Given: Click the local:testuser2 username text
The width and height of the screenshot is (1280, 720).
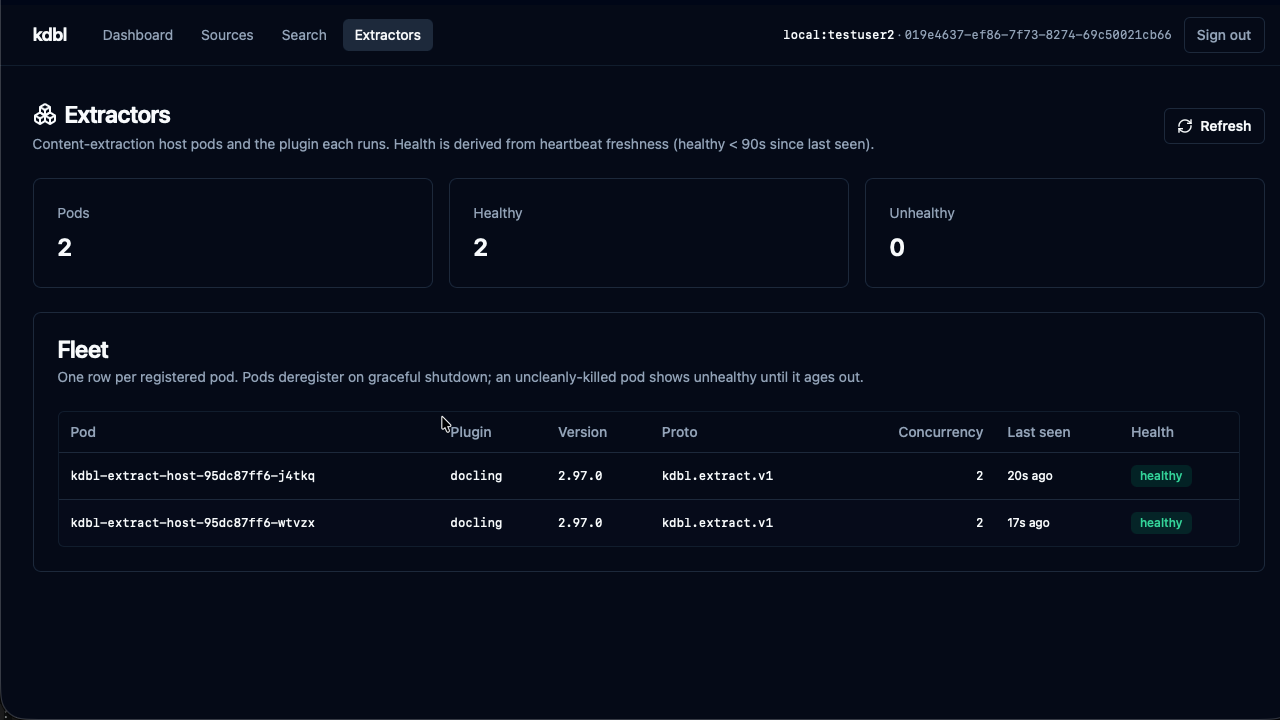Looking at the screenshot, I should [838, 35].
